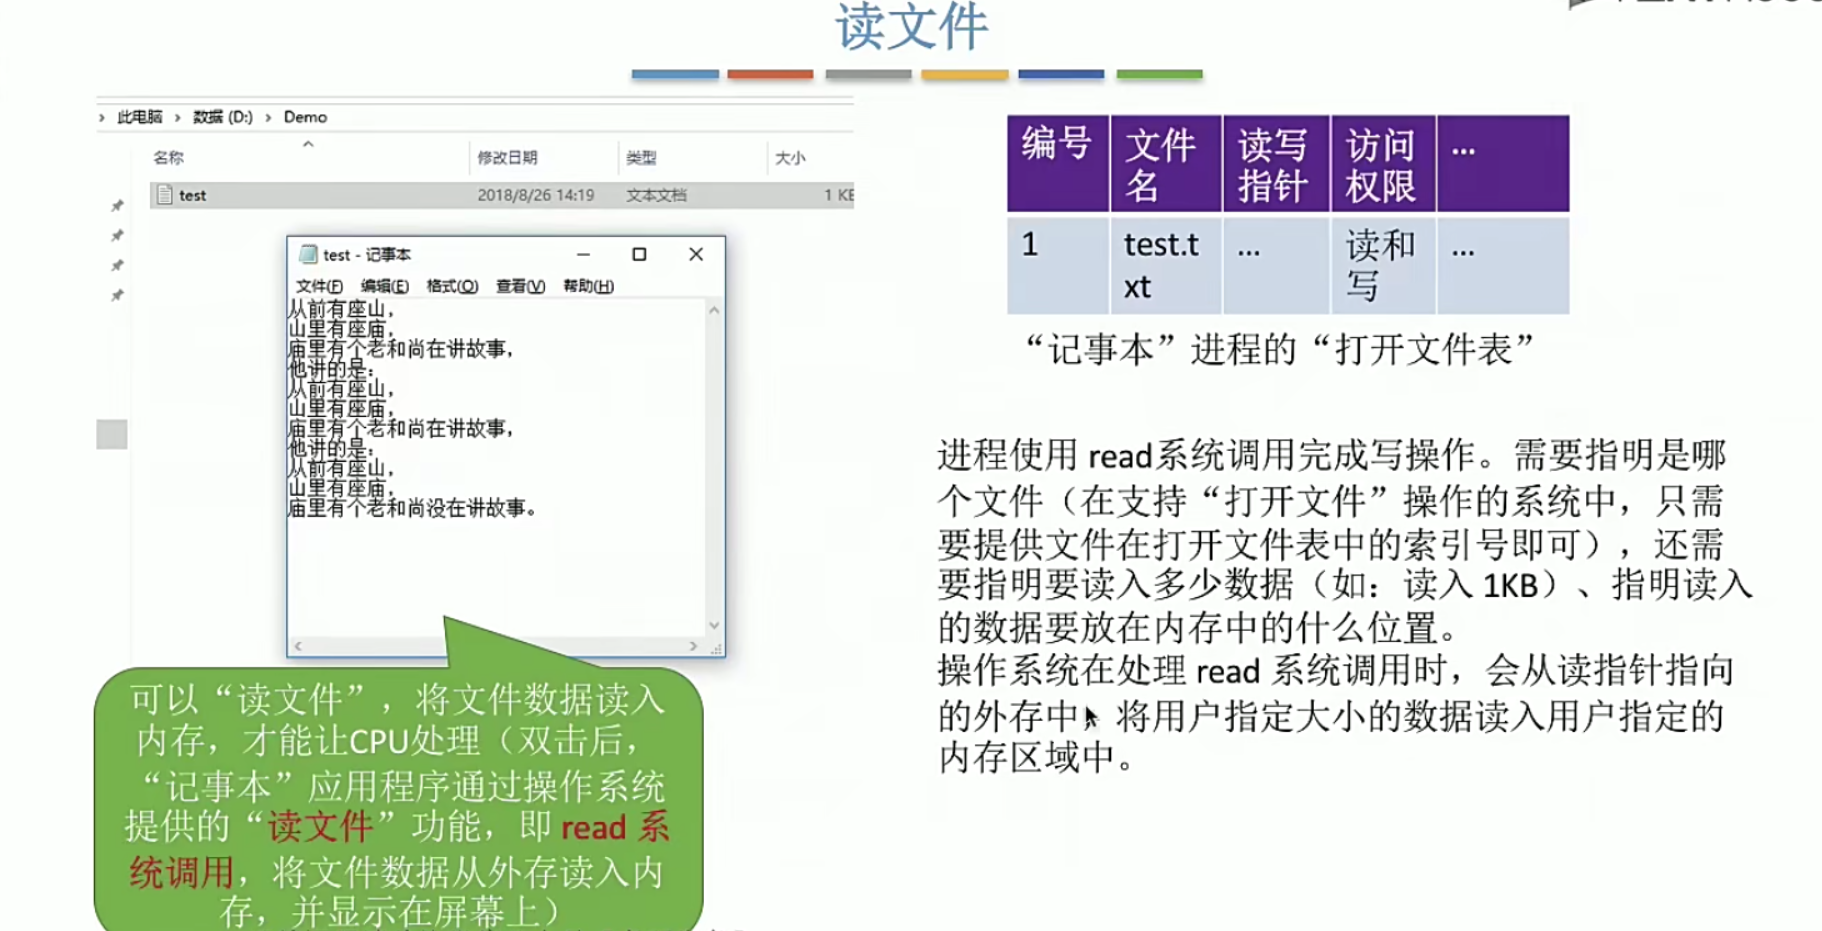Open the 格式(O) menu in Notepad

click(x=452, y=286)
